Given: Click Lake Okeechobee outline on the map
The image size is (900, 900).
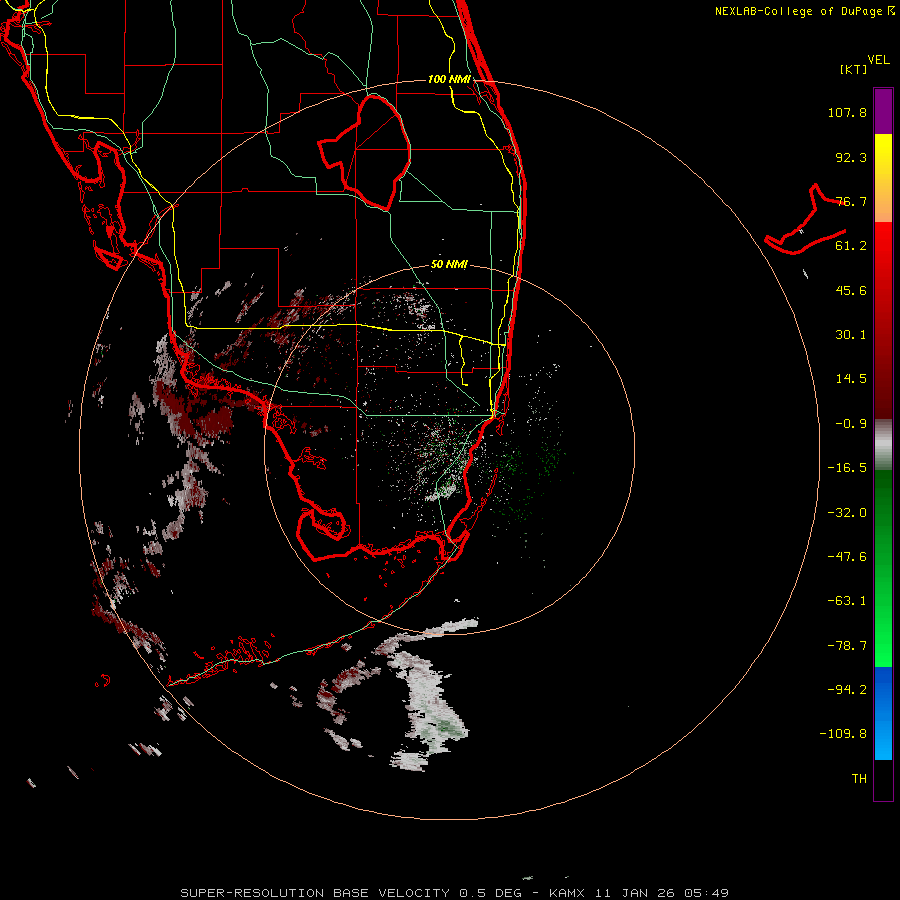Looking at the screenshot, I should click(x=365, y=152).
